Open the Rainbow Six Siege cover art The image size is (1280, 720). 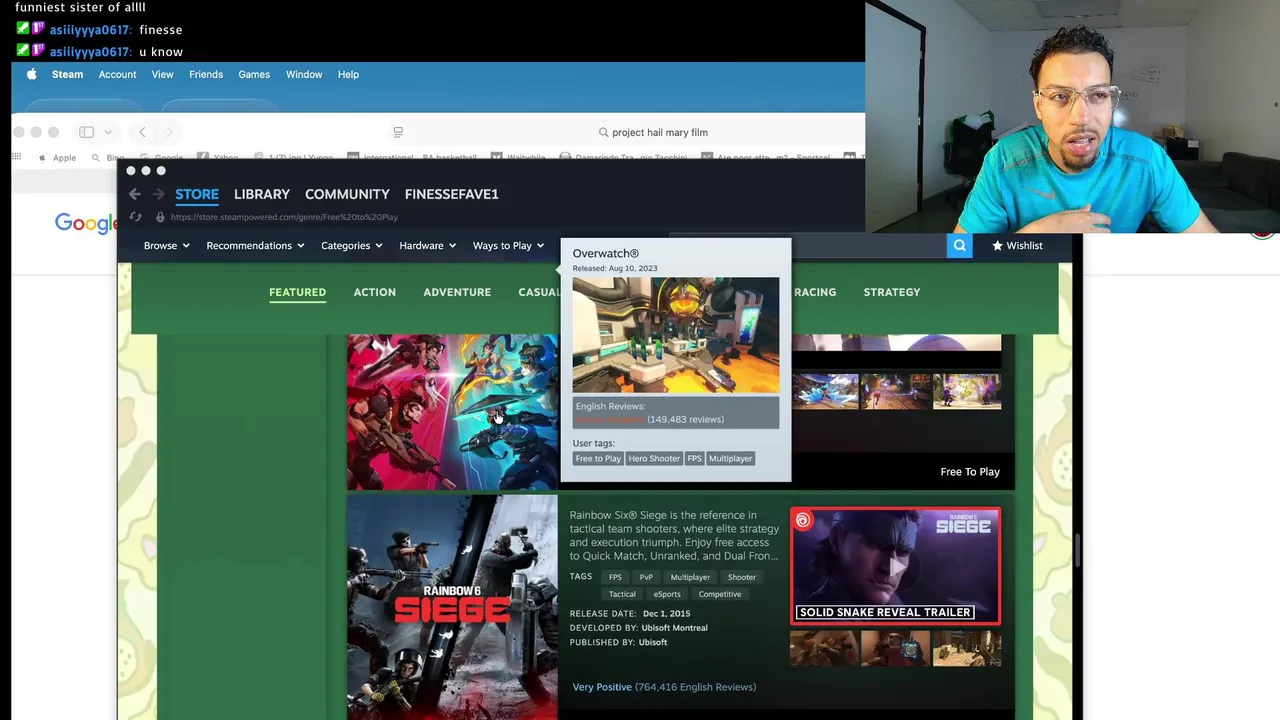coord(452,607)
